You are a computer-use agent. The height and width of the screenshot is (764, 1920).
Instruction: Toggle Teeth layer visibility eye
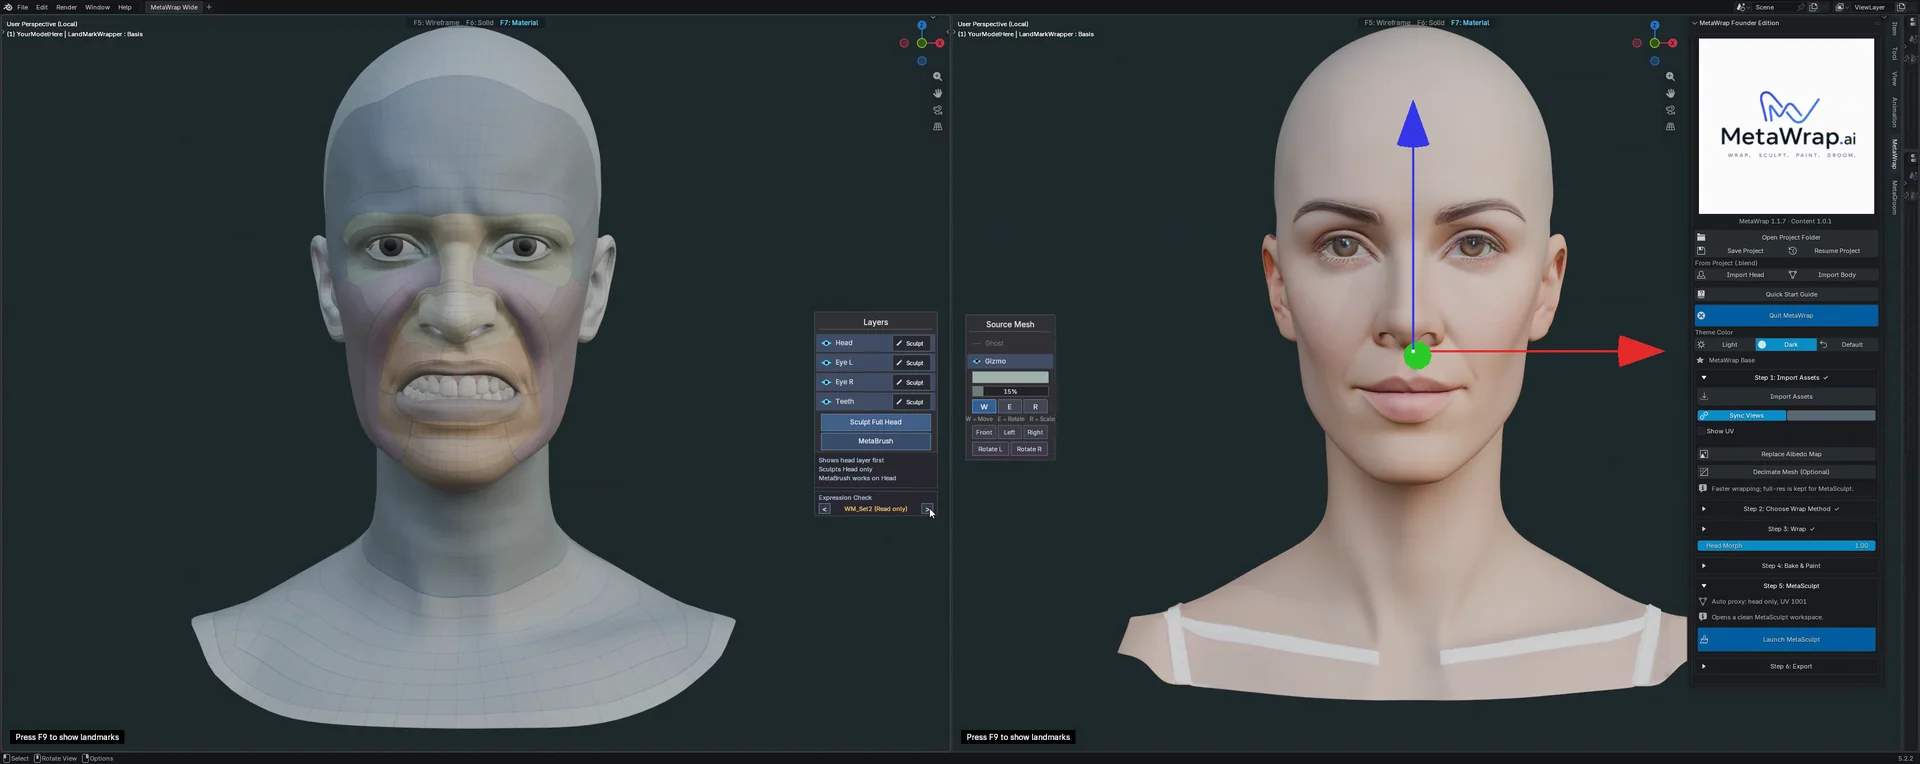point(826,401)
